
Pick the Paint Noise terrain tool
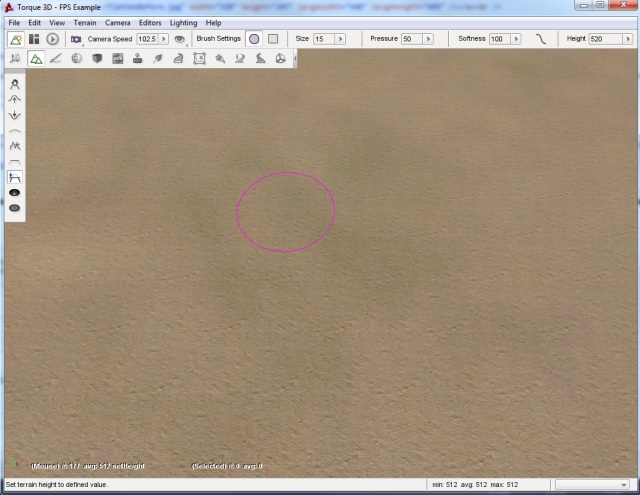coord(15,146)
